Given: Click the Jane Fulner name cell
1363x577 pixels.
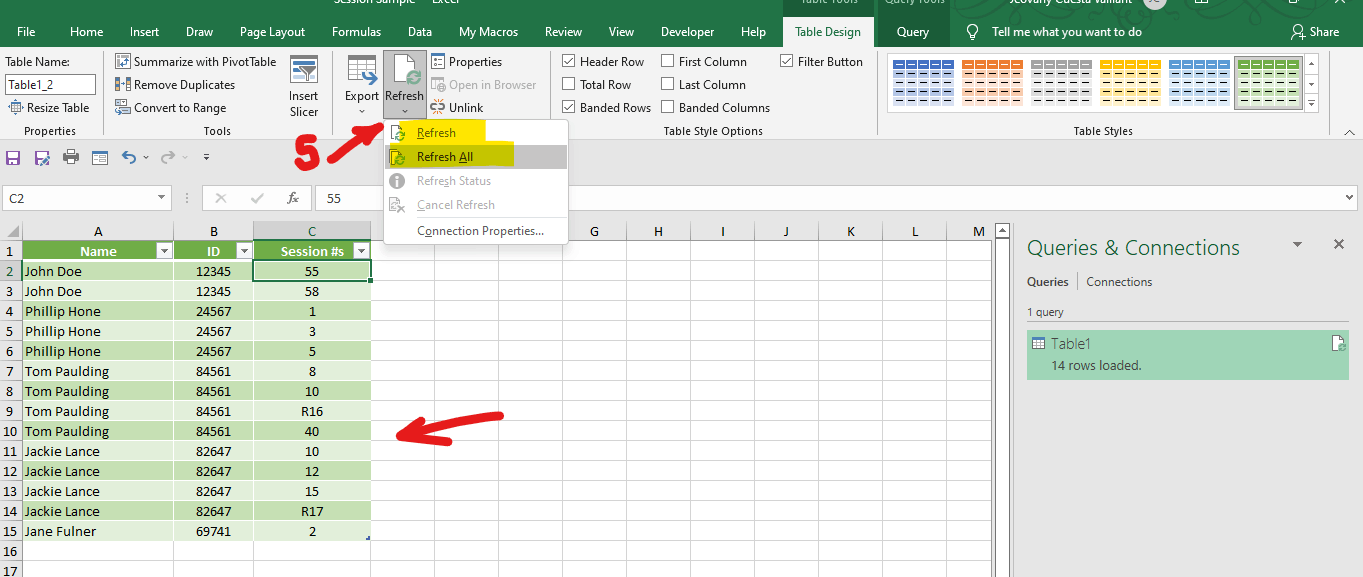Looking at the screenshot, I should point(98,531).
